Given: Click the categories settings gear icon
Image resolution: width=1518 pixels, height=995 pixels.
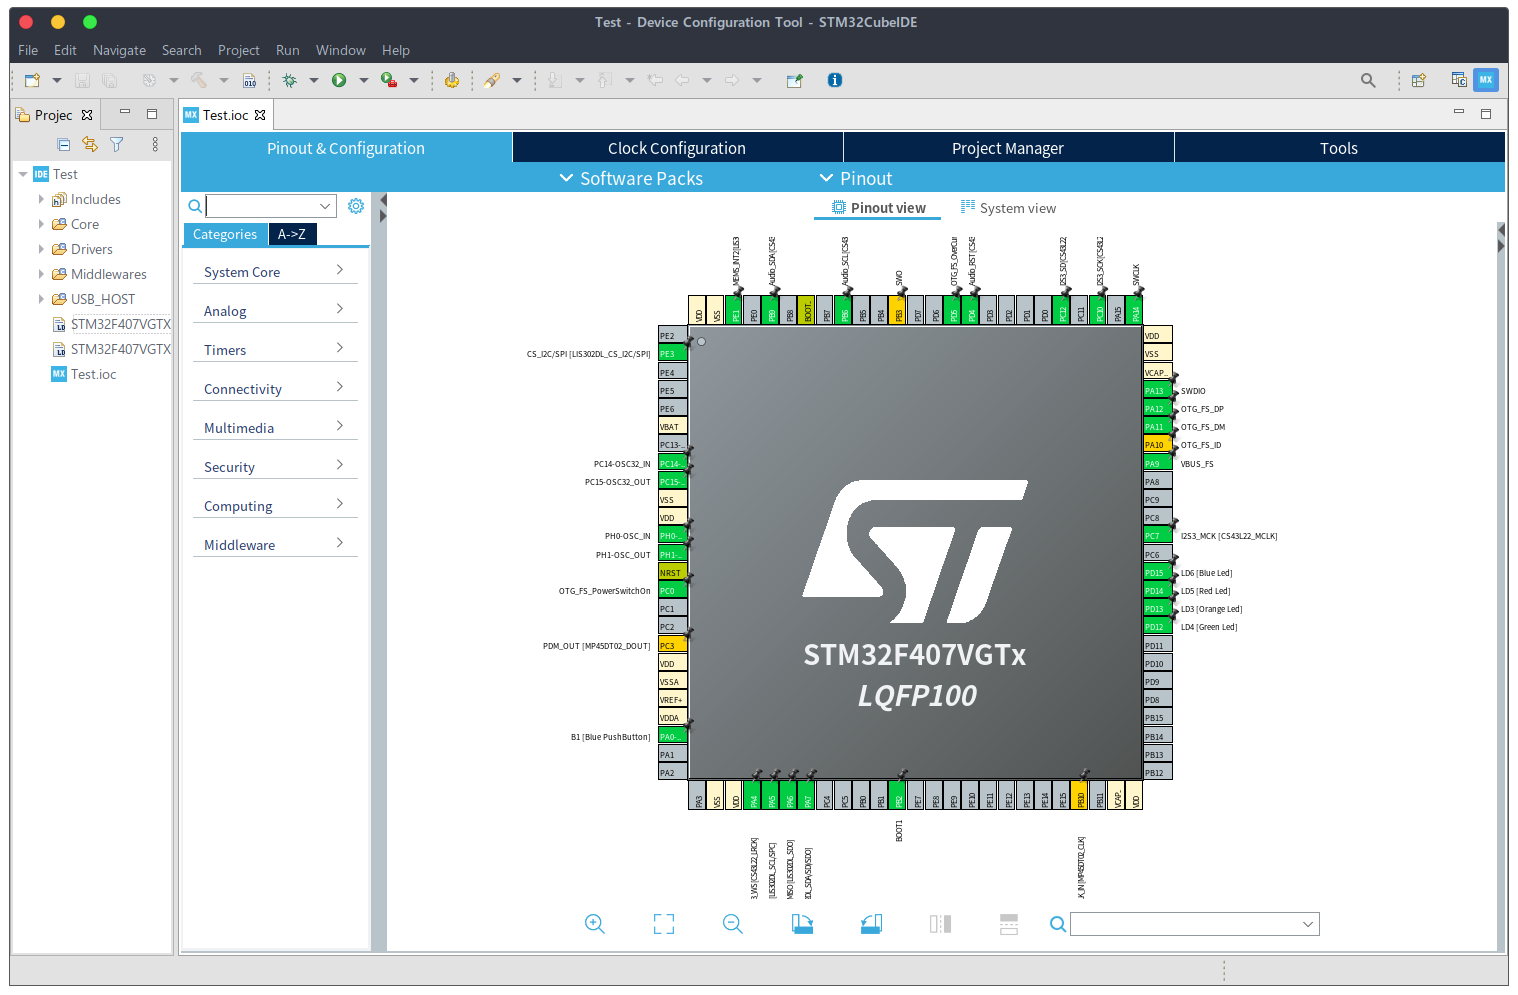Looking at the screenshot, I should [x=356, y=206].
